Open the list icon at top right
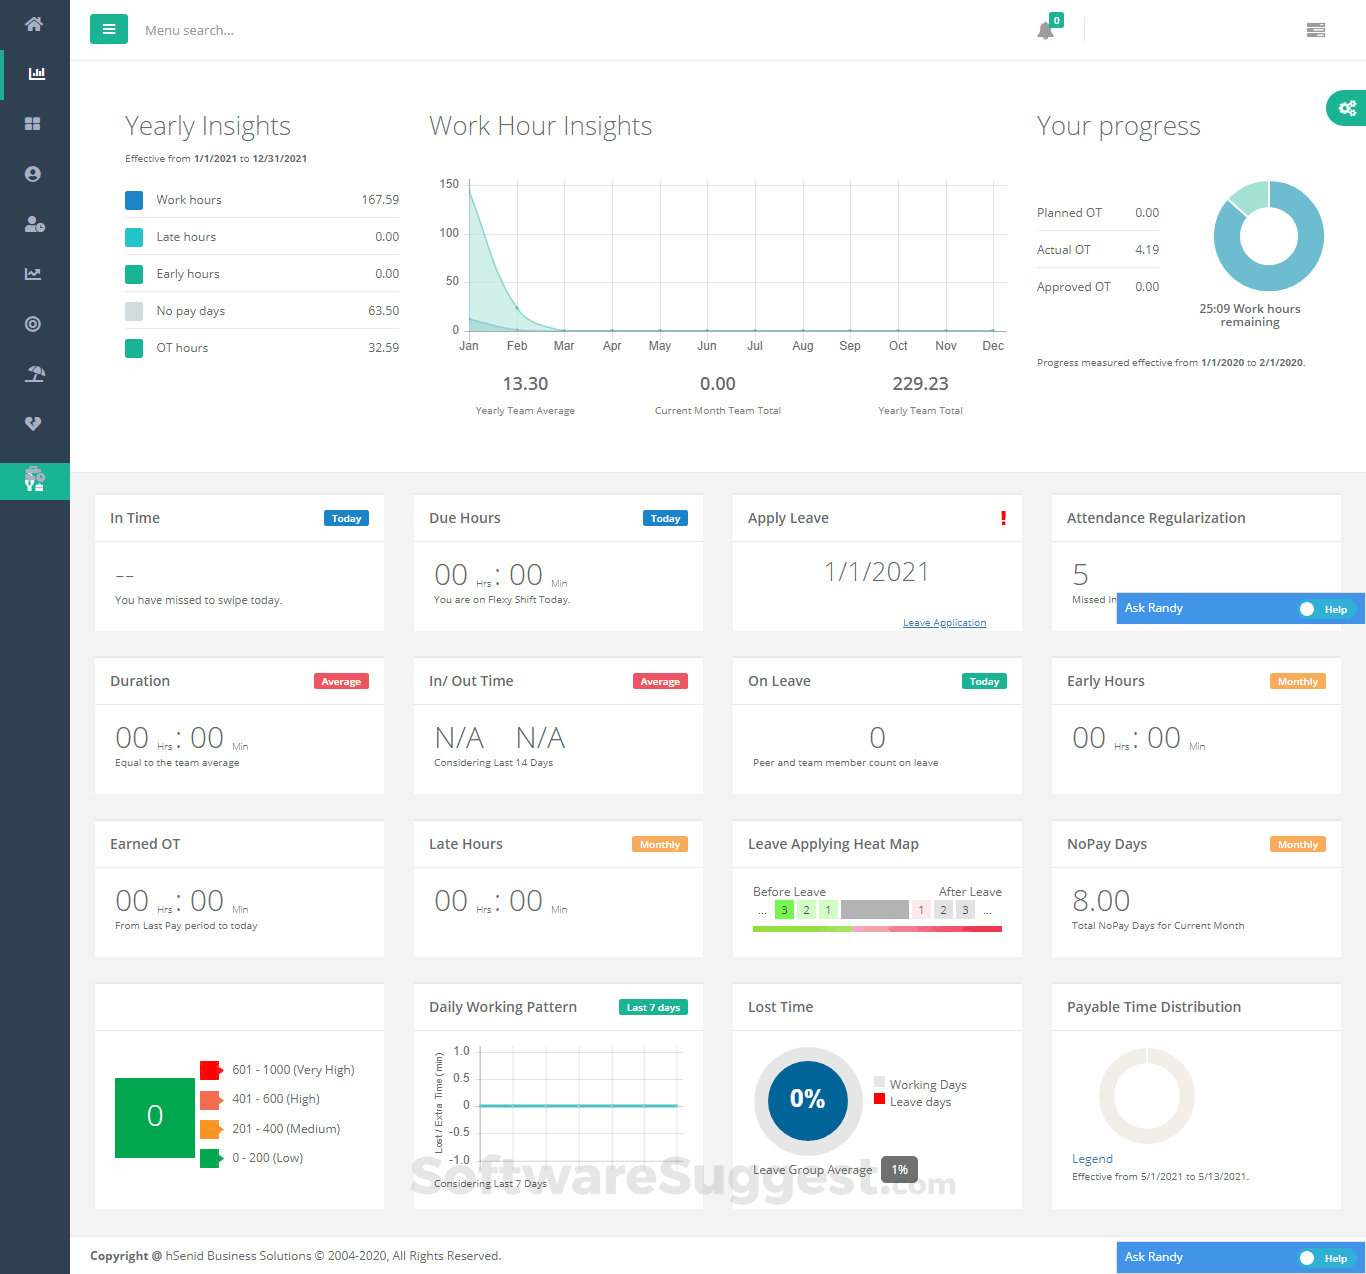The width and height of the screenshot is (1366, 1274). pyautogui.click(x=1315, y=29)
